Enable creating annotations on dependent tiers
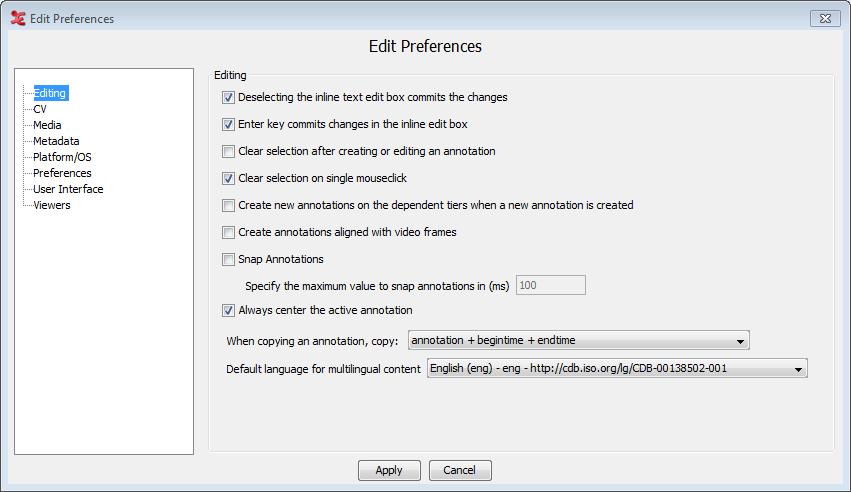The height and width of the screenshot is (492, 851). click(228, 206)
